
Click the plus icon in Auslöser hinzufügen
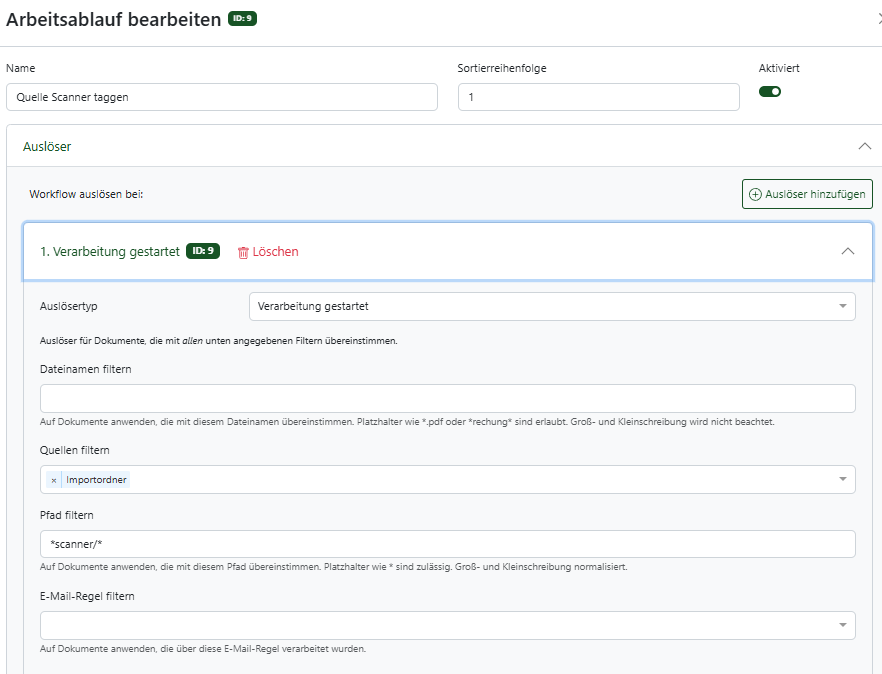click(x=755, y=194)
